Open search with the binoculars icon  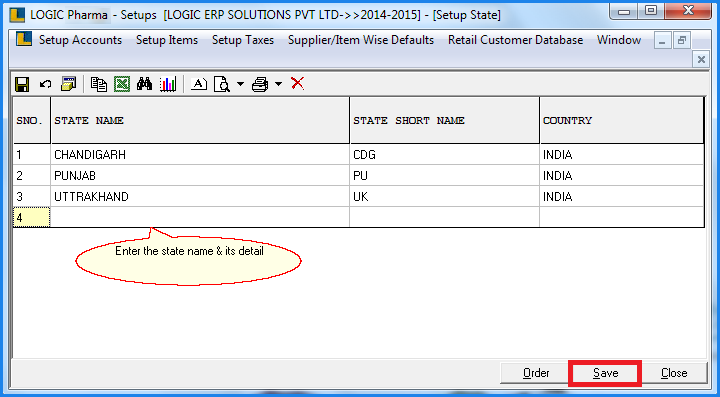pos(145,84)
